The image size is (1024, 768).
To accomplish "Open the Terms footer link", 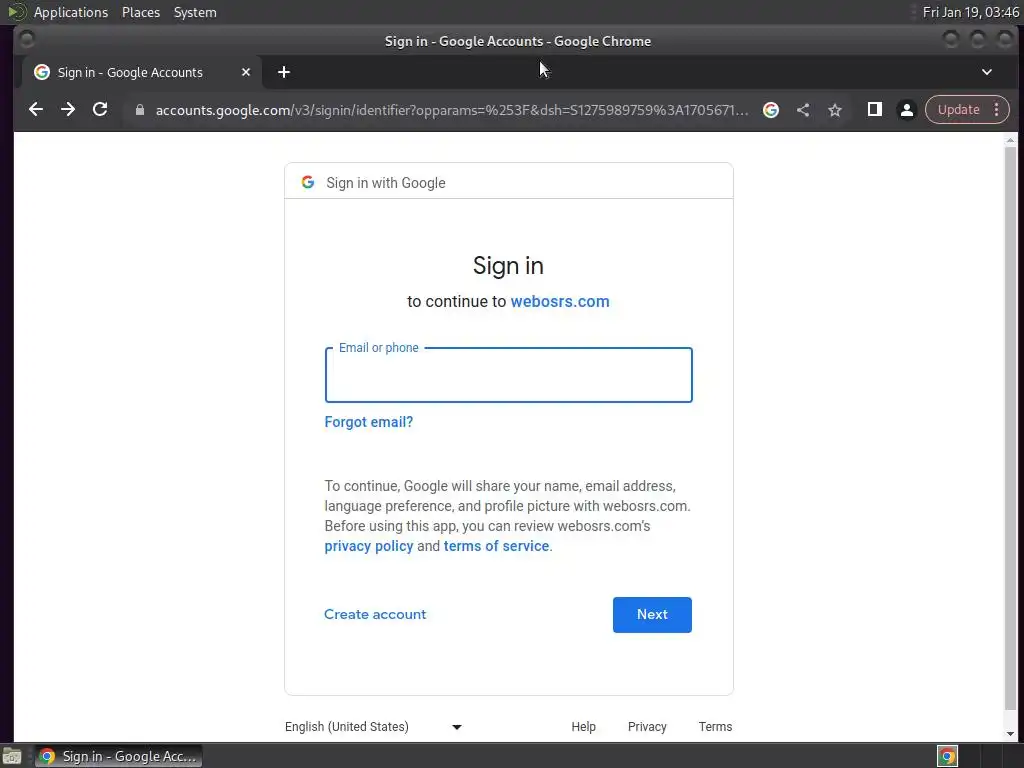I will pyautogui.click(x=715, y=726).
